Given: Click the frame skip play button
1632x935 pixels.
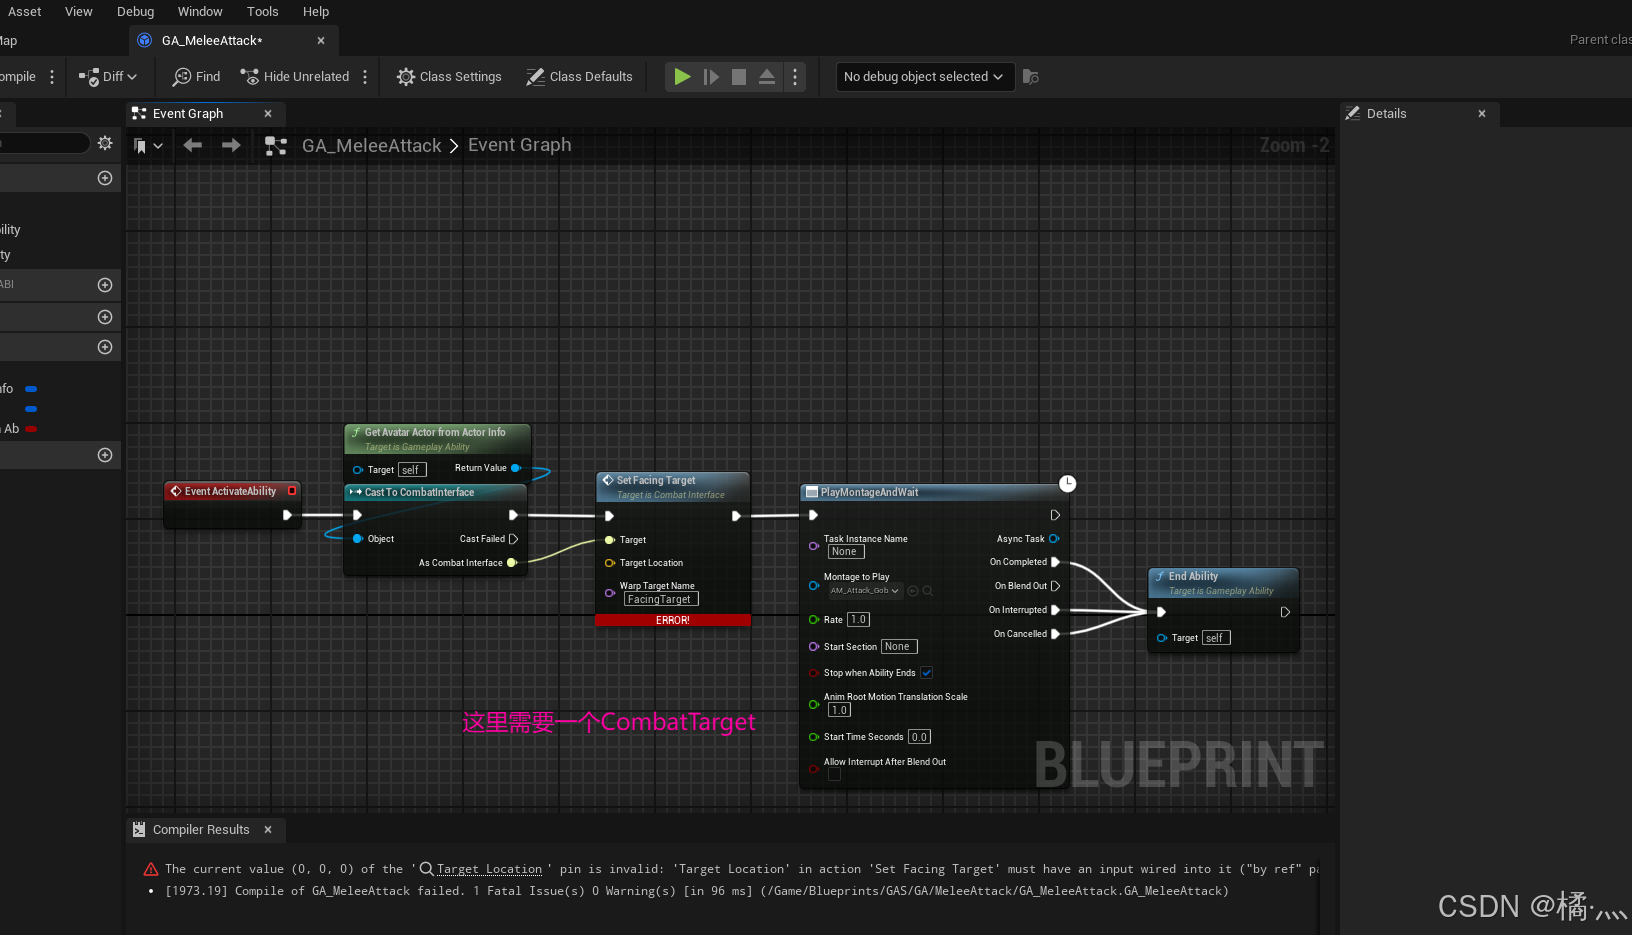Looking at the screenshot, I should tap(711, 77).
